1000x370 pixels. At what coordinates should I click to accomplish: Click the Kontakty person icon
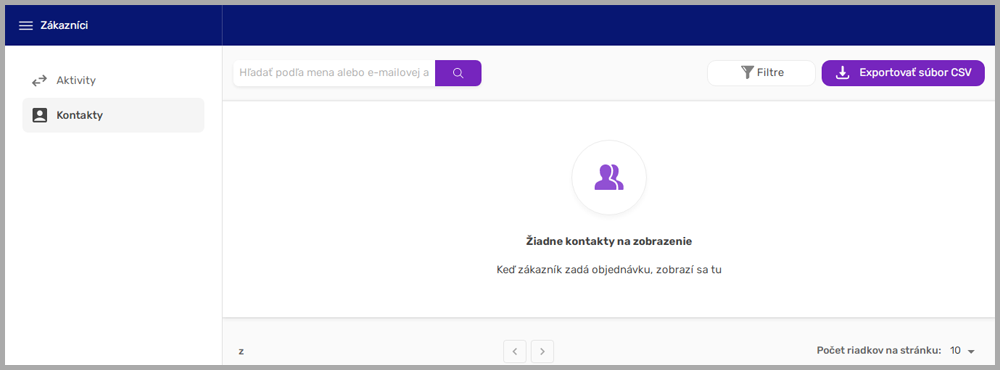coord(40,115)
